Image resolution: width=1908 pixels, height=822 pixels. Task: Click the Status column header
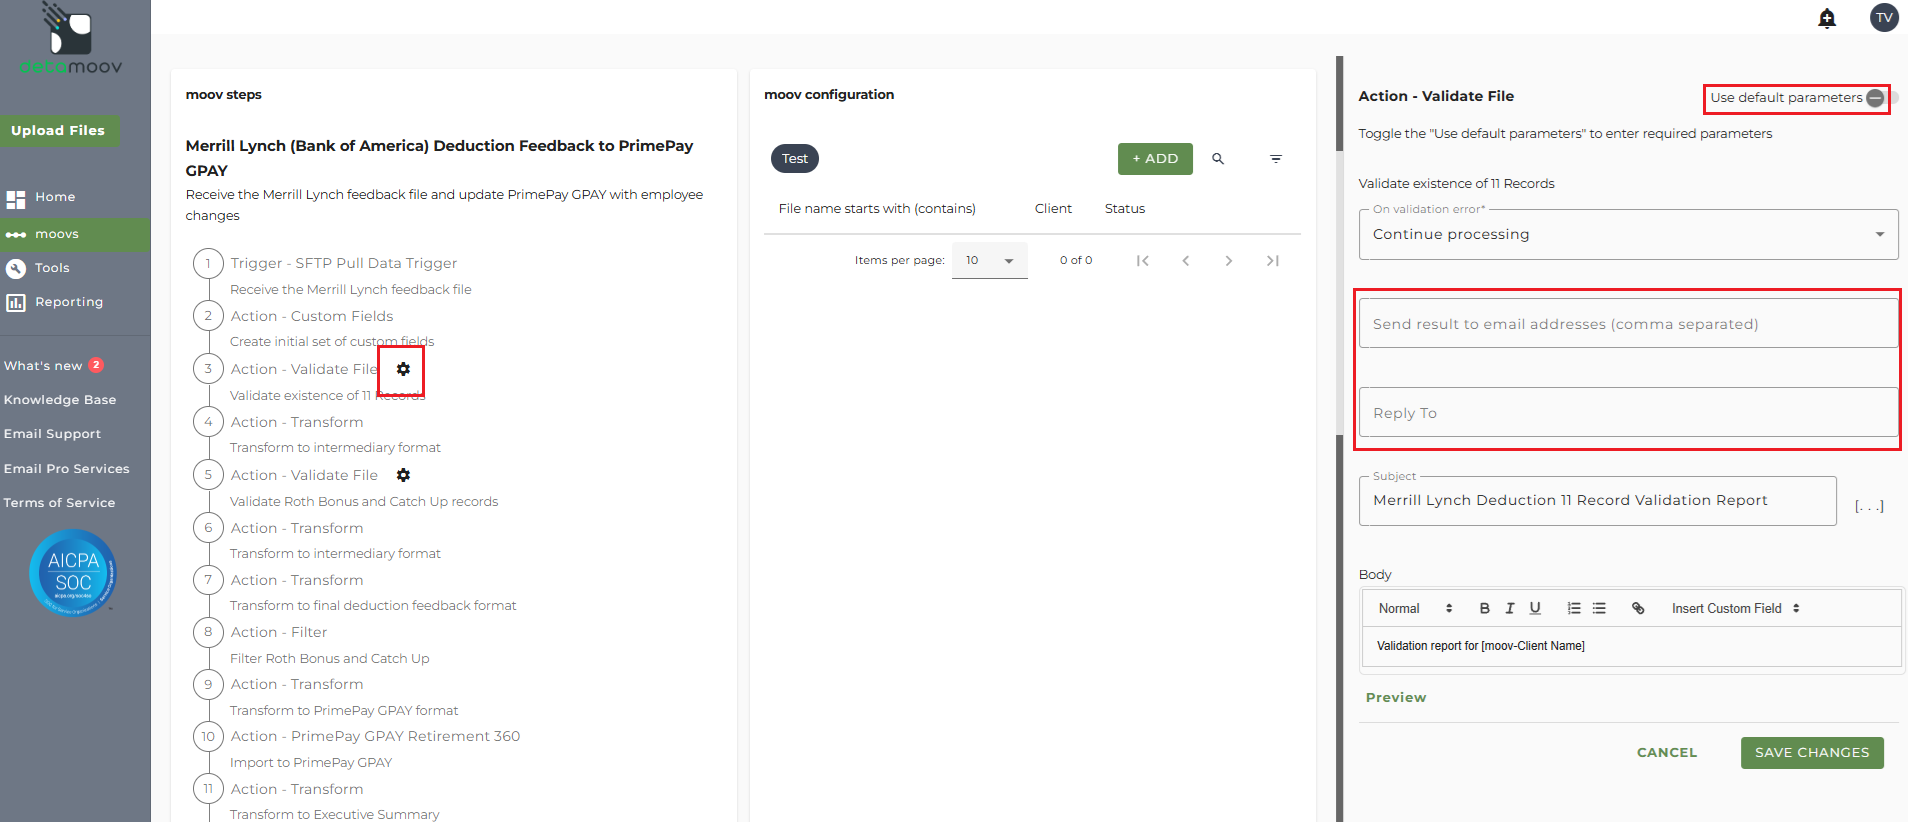coord(1125,209)
